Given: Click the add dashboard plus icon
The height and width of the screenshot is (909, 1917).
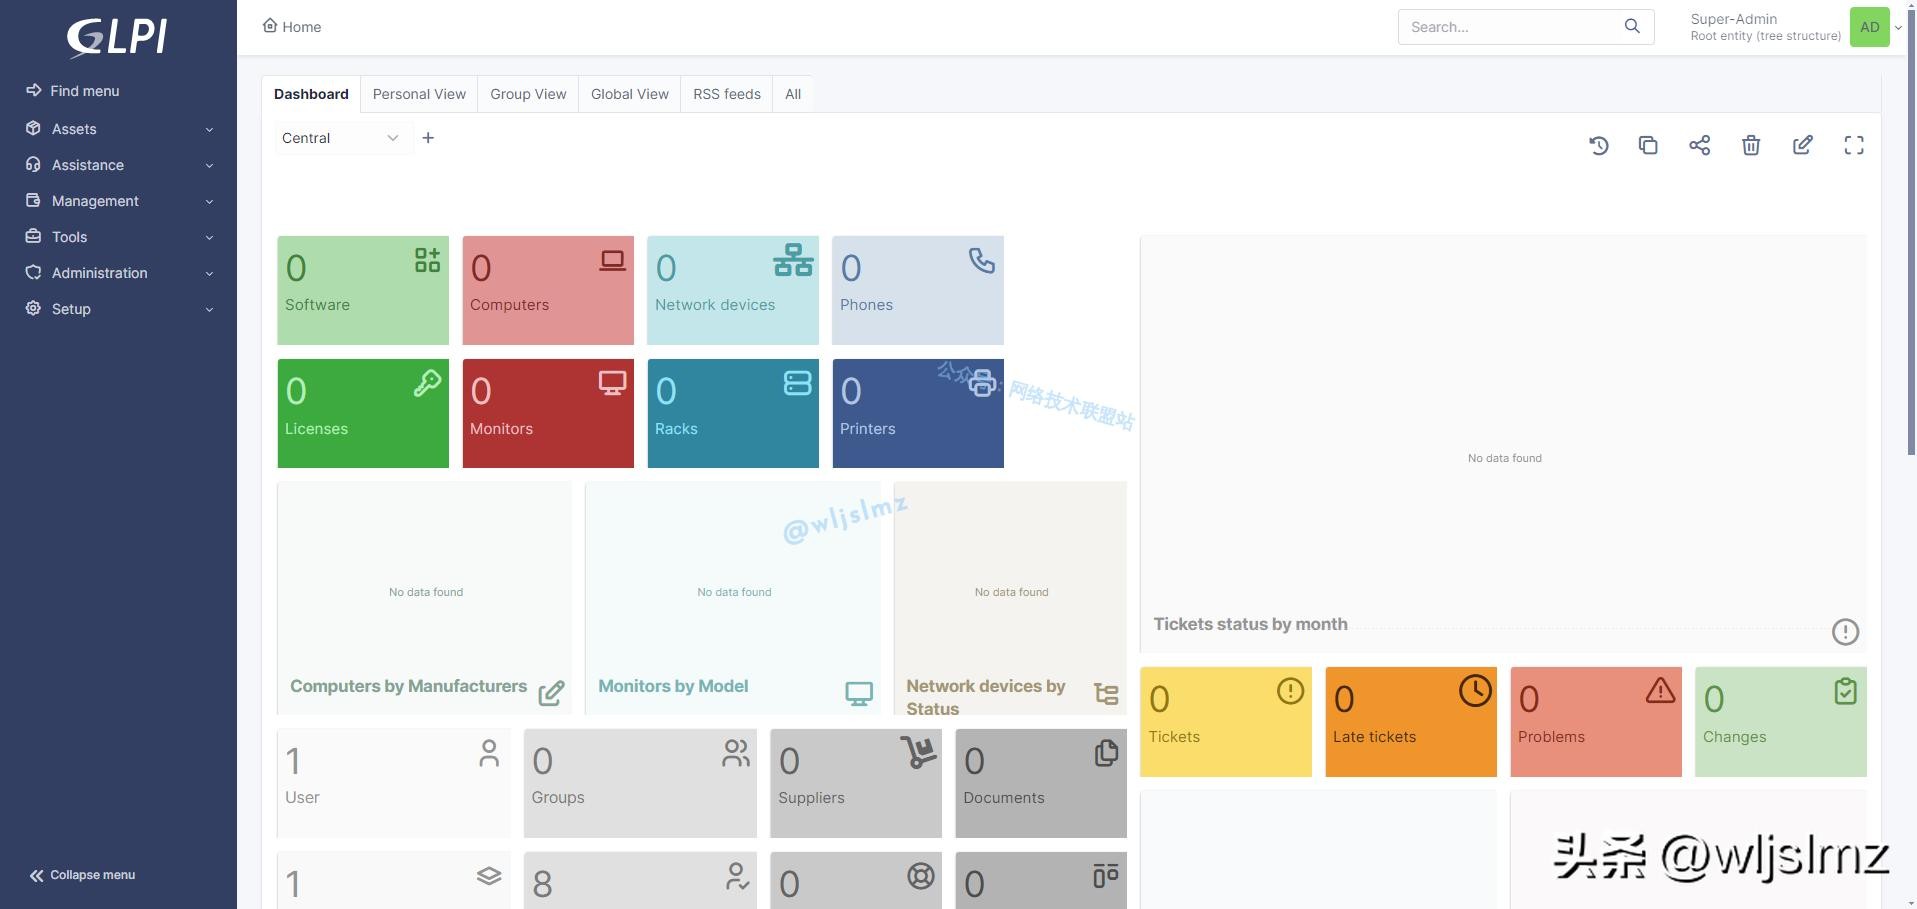Looking at the screenshot, I should (x=428, y=138).
